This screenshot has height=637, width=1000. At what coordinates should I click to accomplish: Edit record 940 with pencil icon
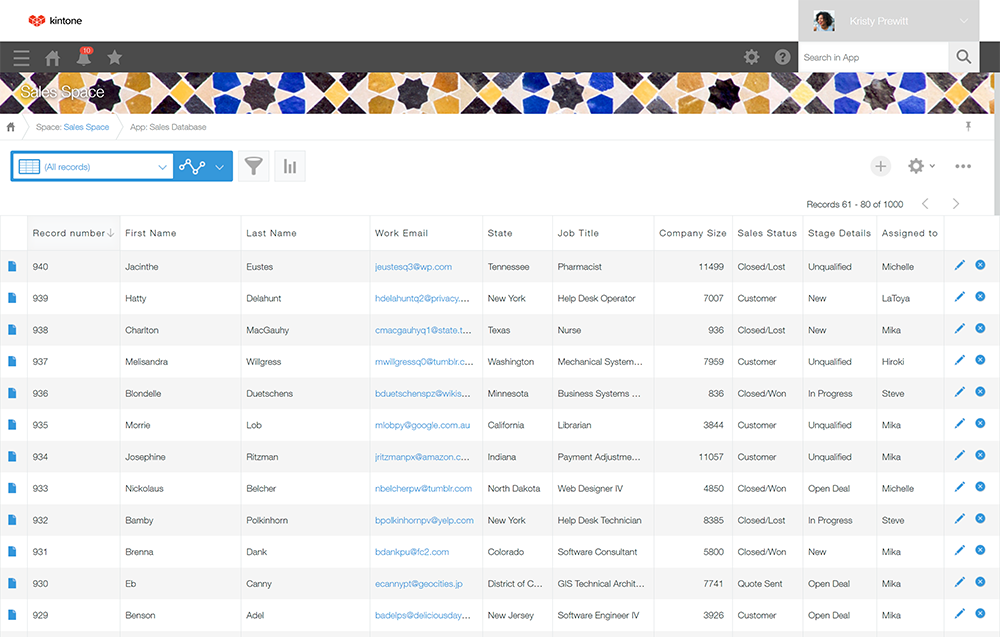960,265
